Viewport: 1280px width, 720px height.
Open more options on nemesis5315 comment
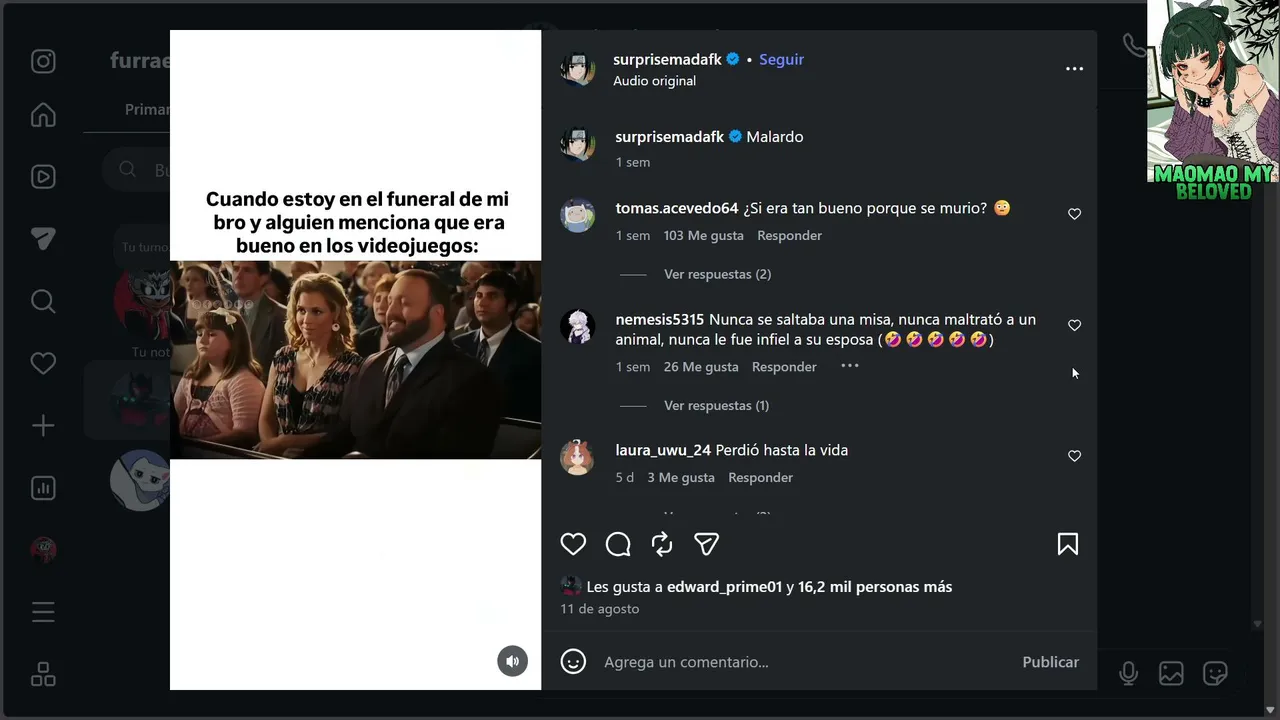[849, 366]
